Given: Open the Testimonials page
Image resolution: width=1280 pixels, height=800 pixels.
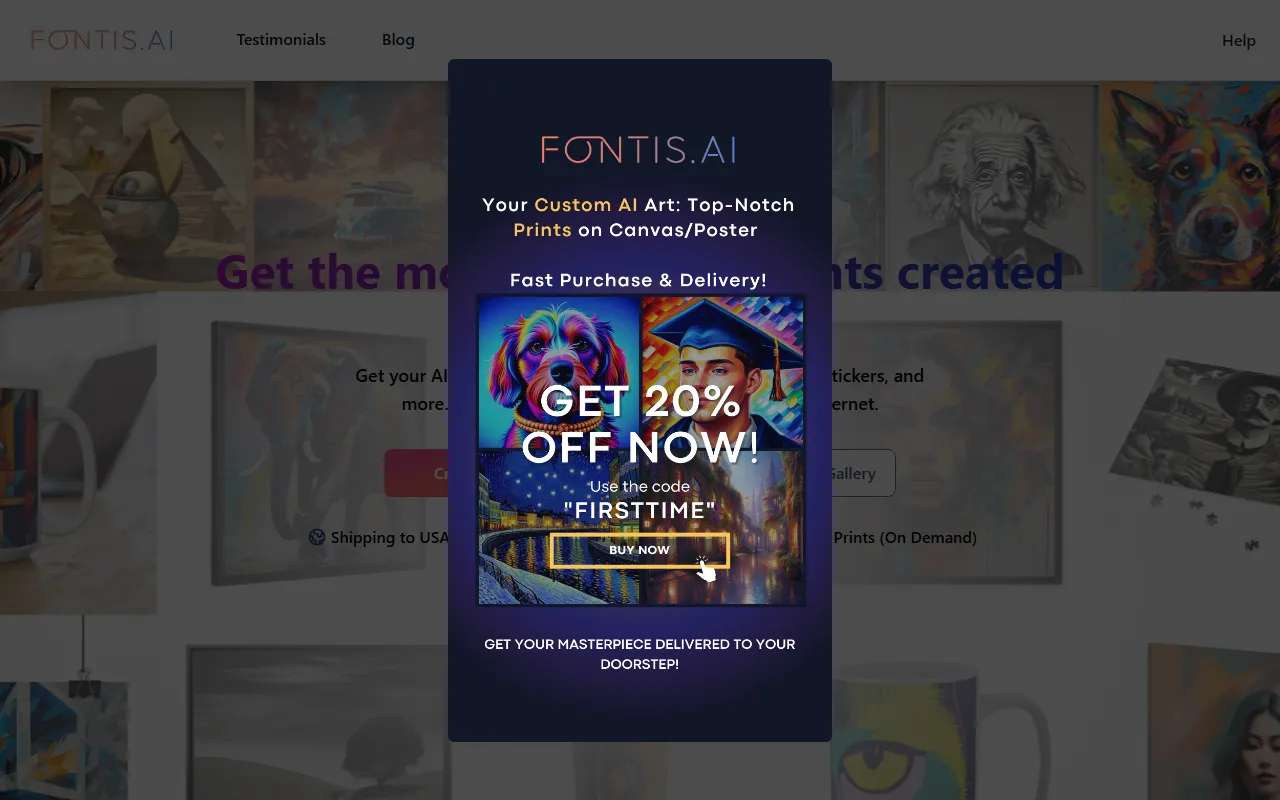Looking at the screenshot, I should (x=281, y=40).
